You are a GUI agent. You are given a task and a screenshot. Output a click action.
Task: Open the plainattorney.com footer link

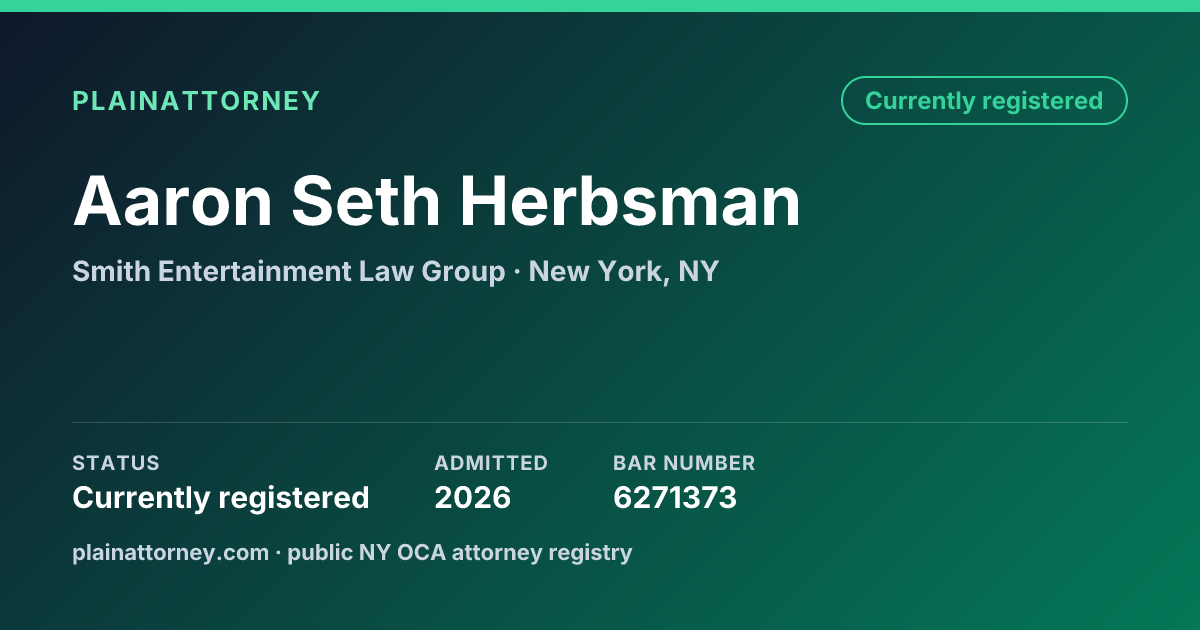(171, 552)
